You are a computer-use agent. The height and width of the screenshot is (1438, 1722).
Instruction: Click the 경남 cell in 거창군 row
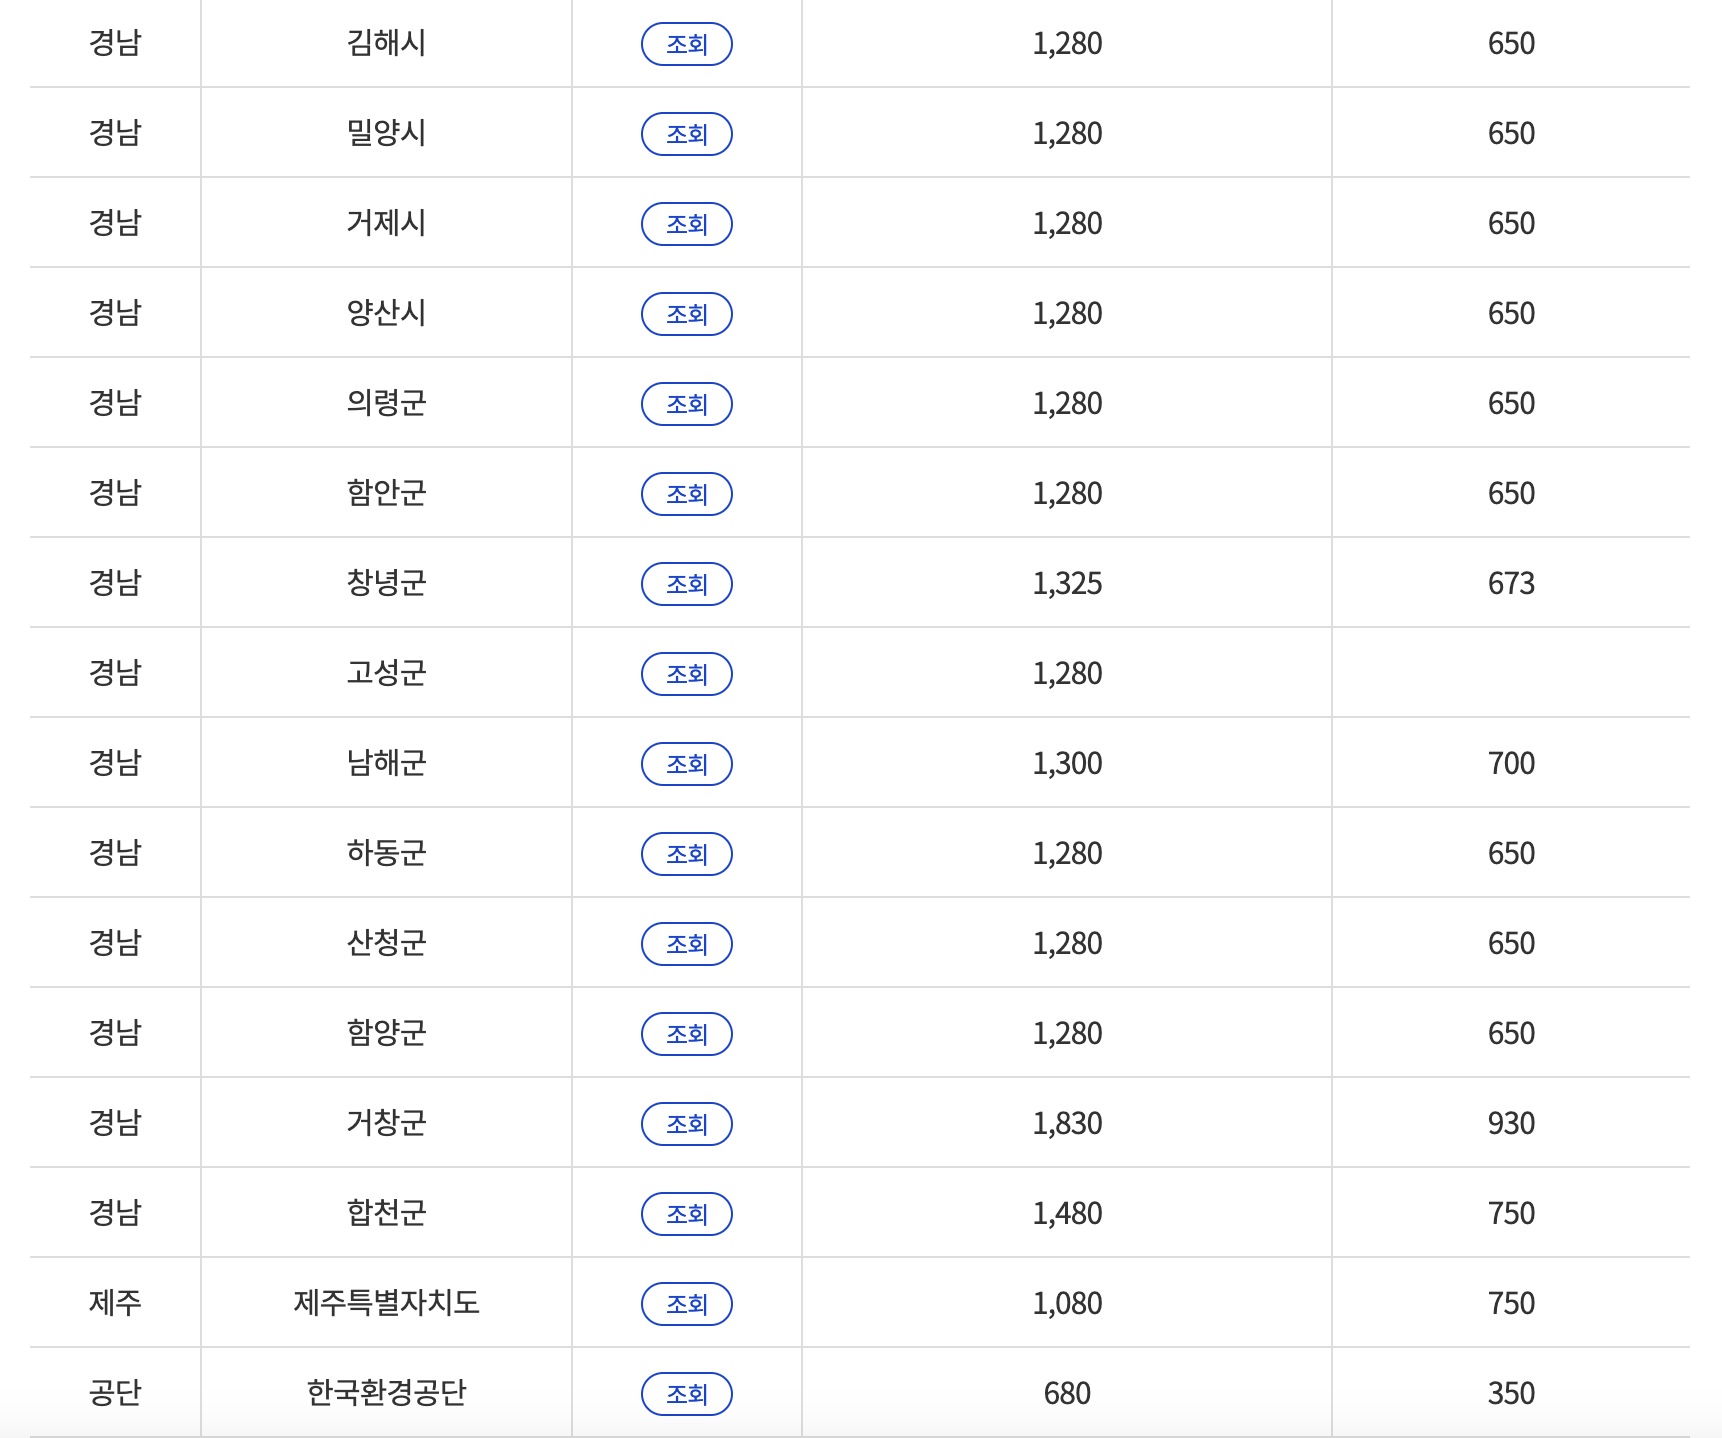[x=115, y=1123]
